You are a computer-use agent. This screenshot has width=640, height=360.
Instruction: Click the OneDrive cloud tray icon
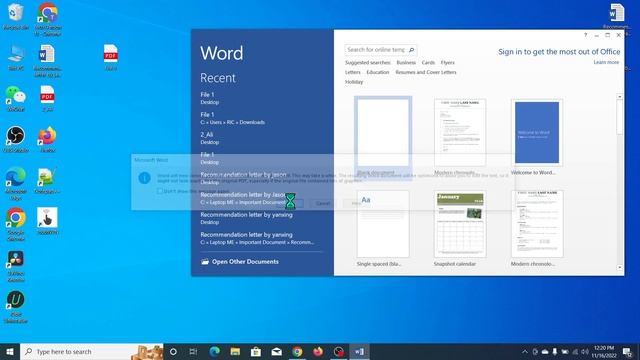[545, 351]
